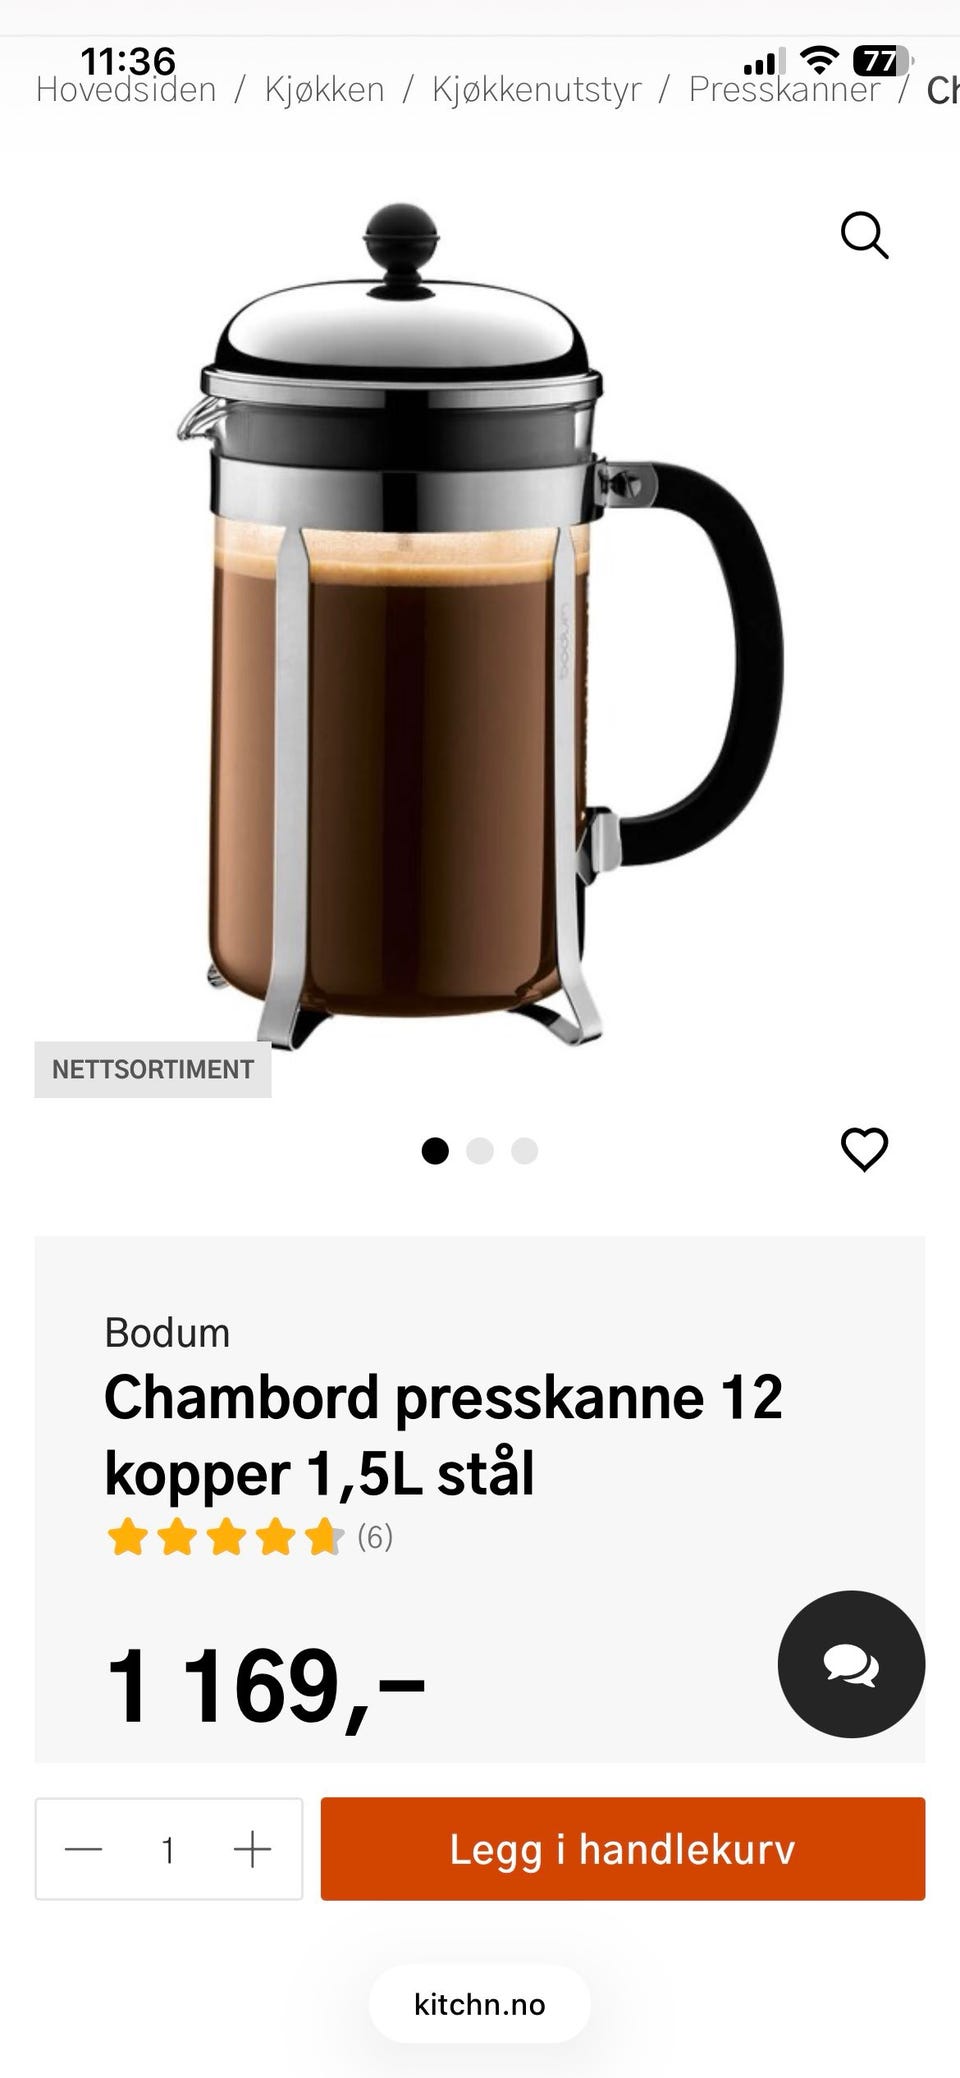This screenshot has height=2078, width=960.
Task: Open Kjøkken breadcrumb link
Action: tap(324, 90)
